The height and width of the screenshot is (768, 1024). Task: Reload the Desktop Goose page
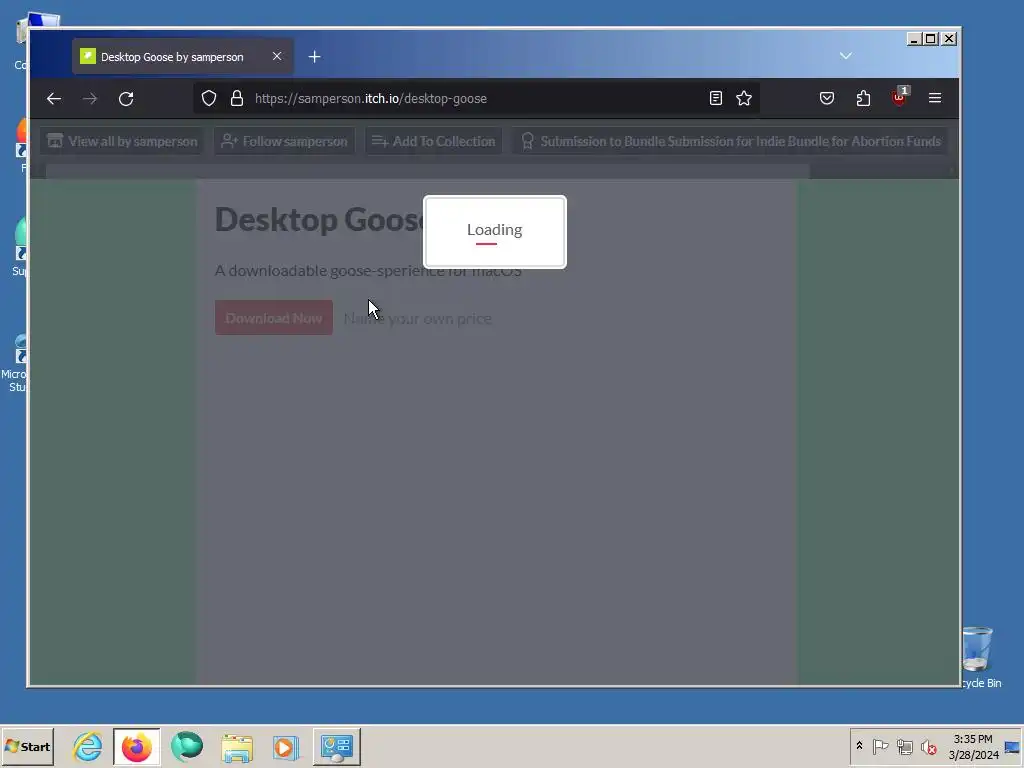coord(126,99)
